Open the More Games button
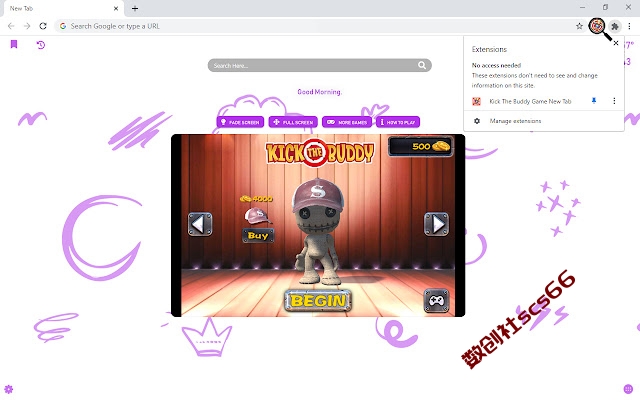This screenshot has height=400, width=640. [x=347, y=122]
